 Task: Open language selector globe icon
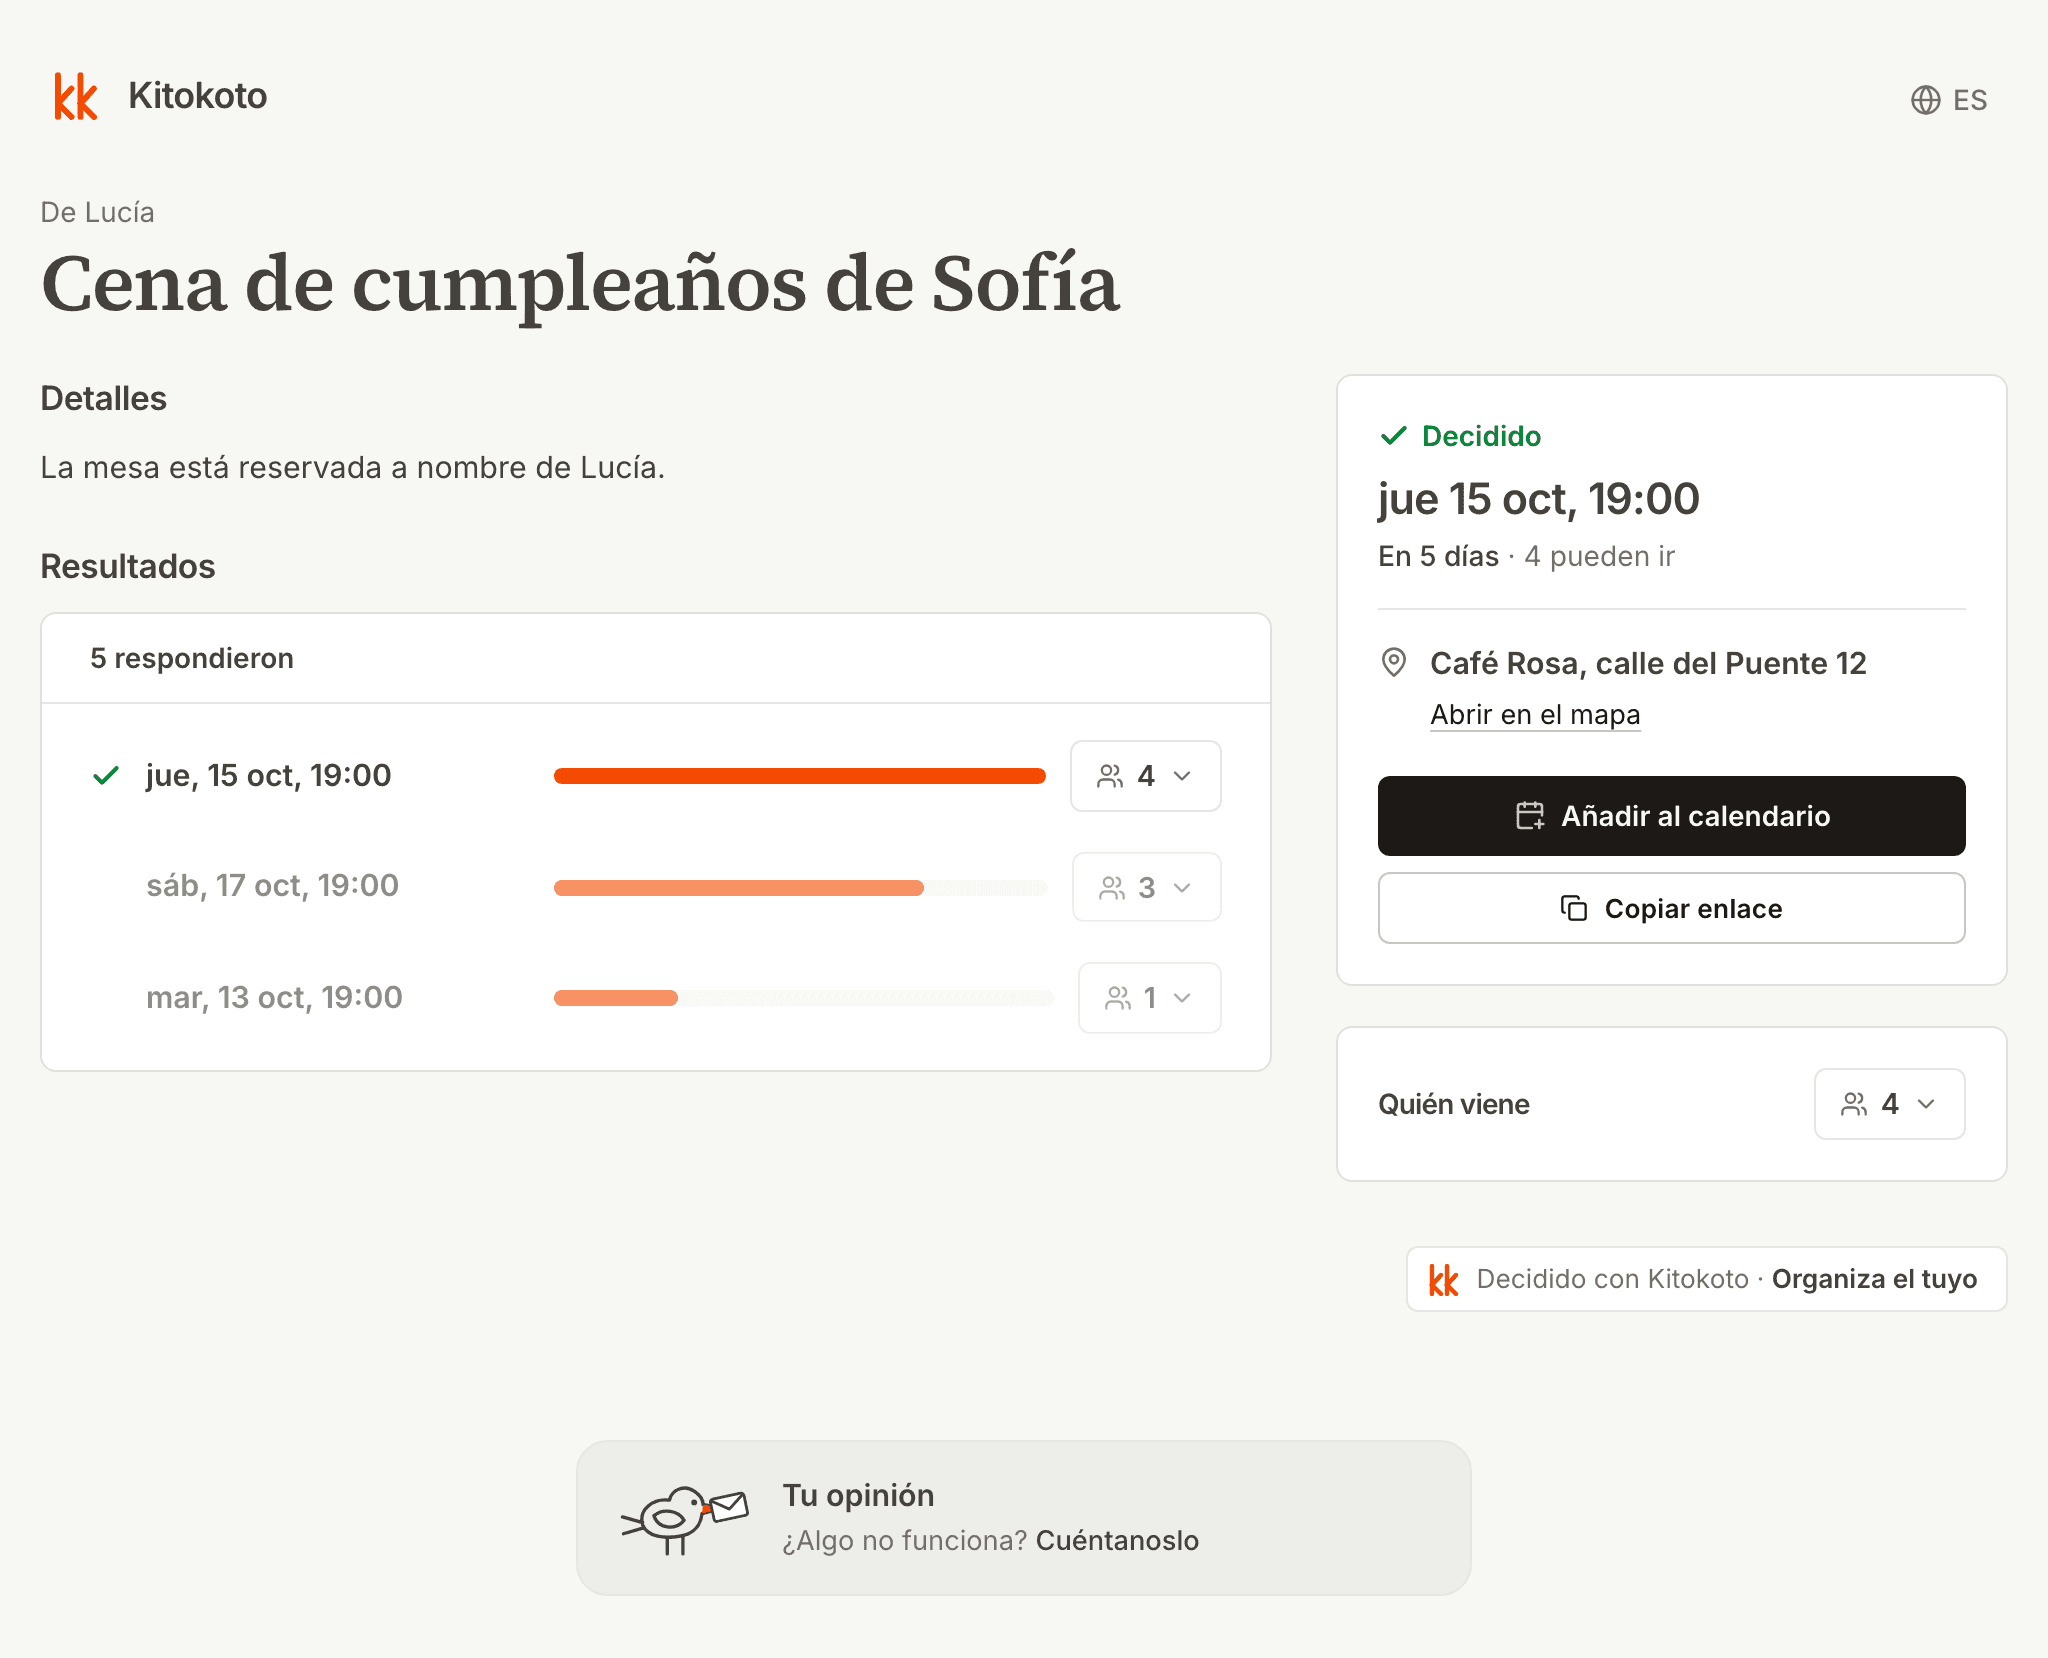click(1925, 100)
